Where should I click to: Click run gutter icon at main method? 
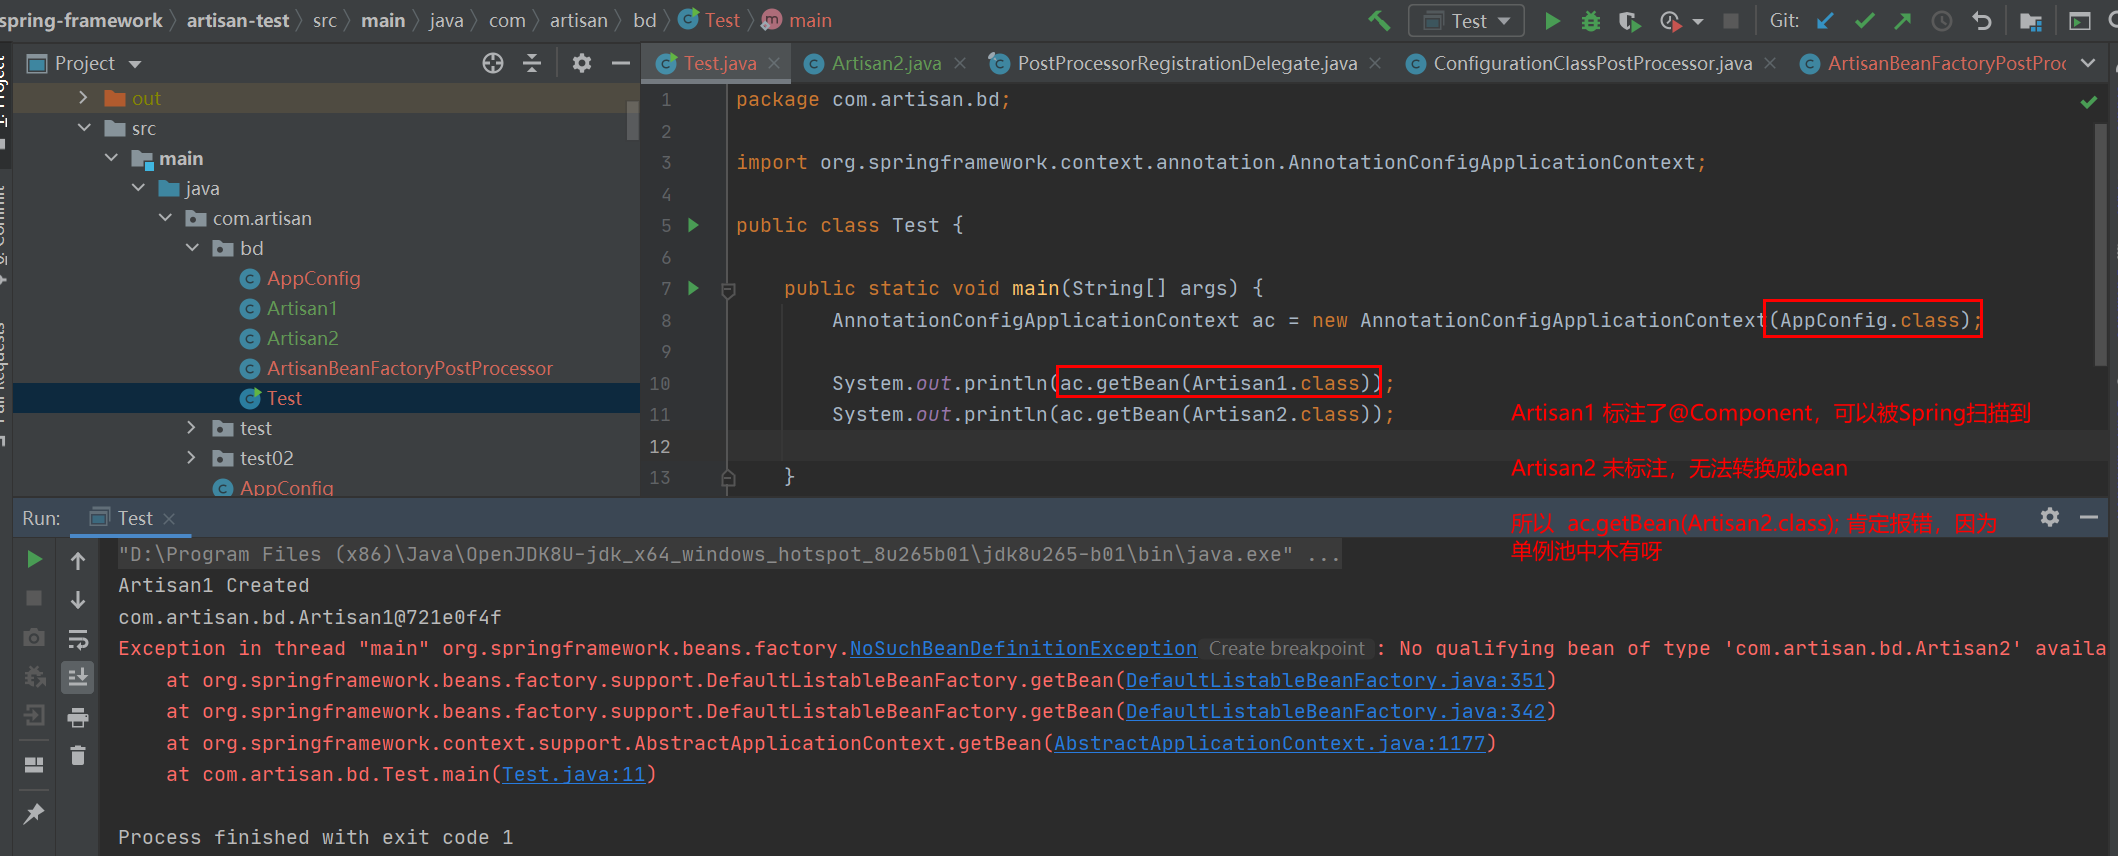point(693,288)
